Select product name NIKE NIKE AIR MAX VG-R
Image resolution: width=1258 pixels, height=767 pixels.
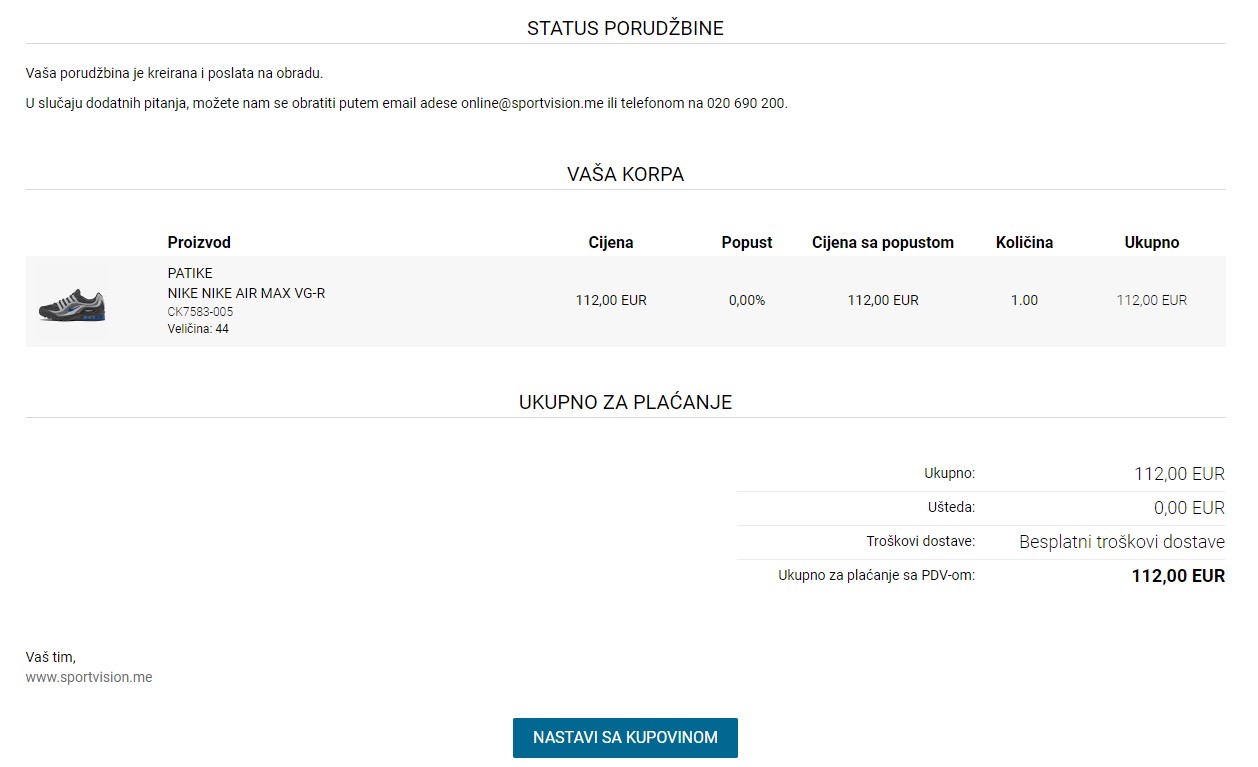246,293
